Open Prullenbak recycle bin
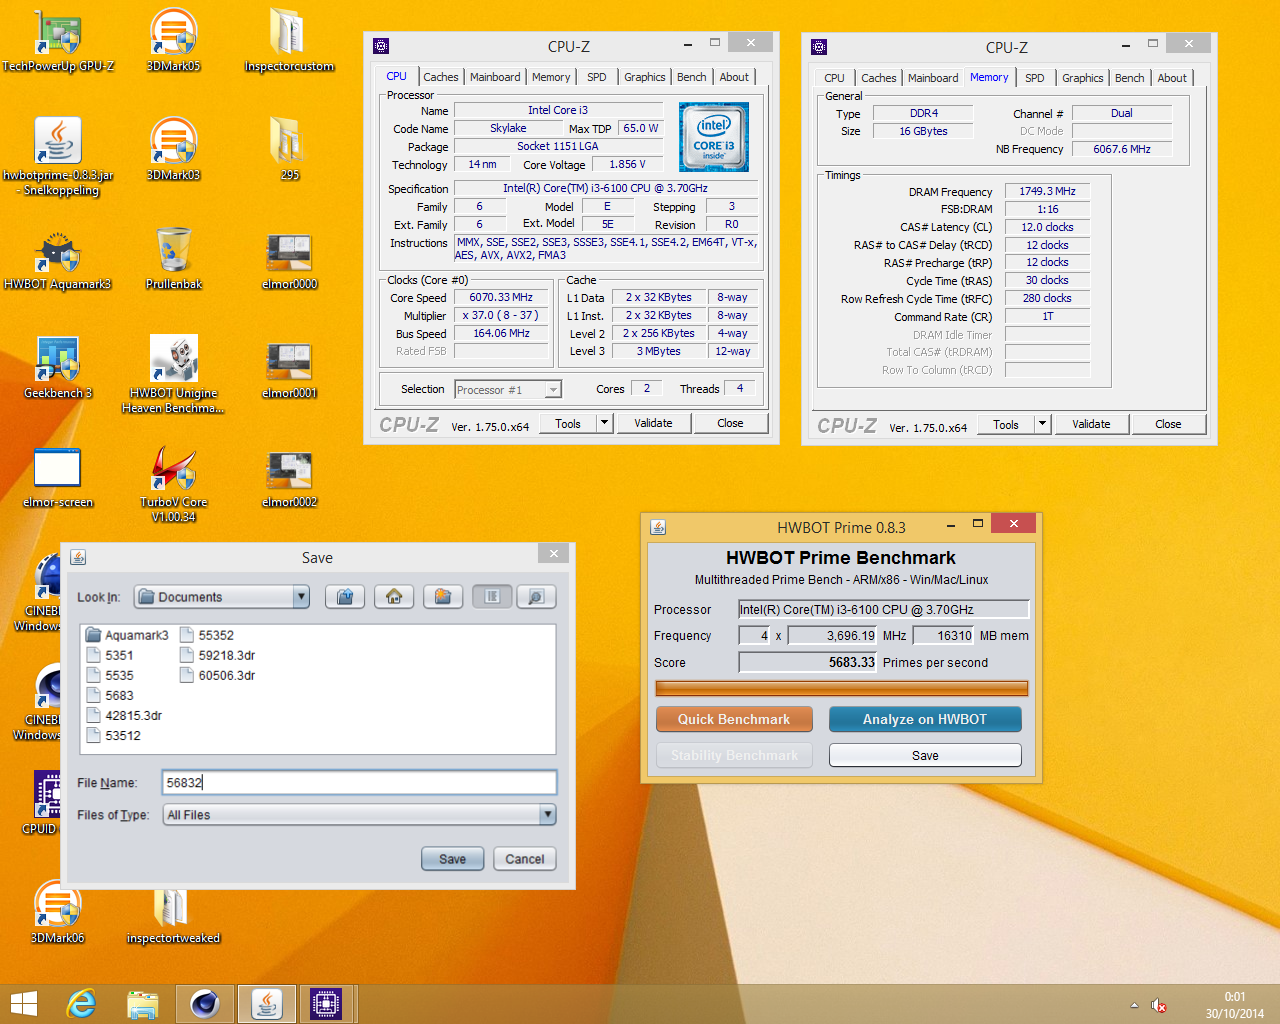 (x=174, y=260)
